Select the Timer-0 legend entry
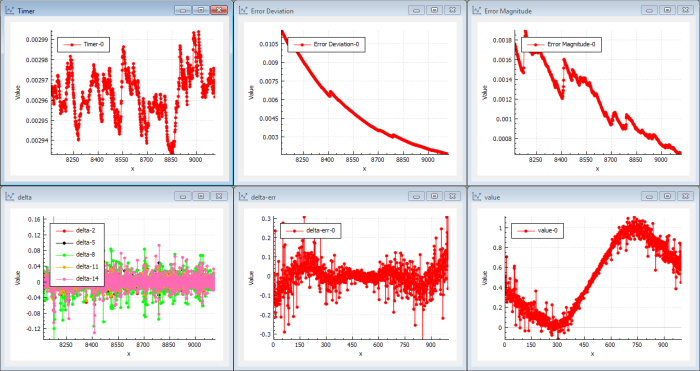Viewport: 700px width, 371px height. [x=83, y=44]
